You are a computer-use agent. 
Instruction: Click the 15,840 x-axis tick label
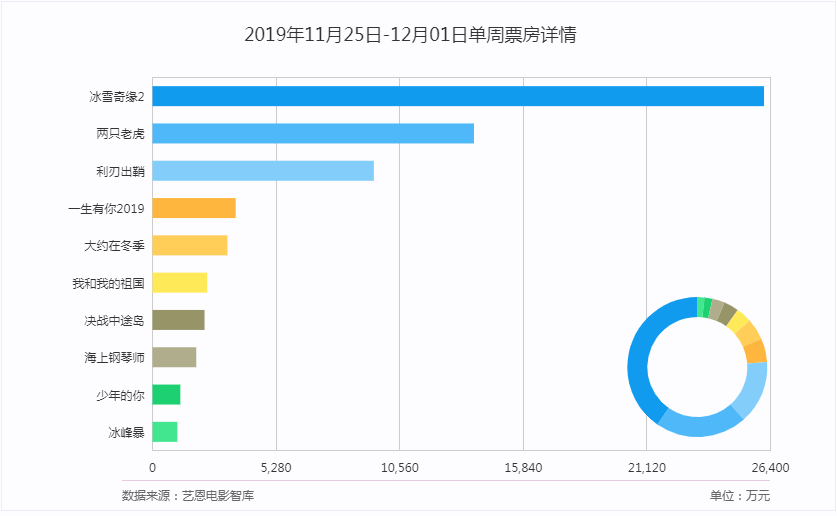(523, 468)
